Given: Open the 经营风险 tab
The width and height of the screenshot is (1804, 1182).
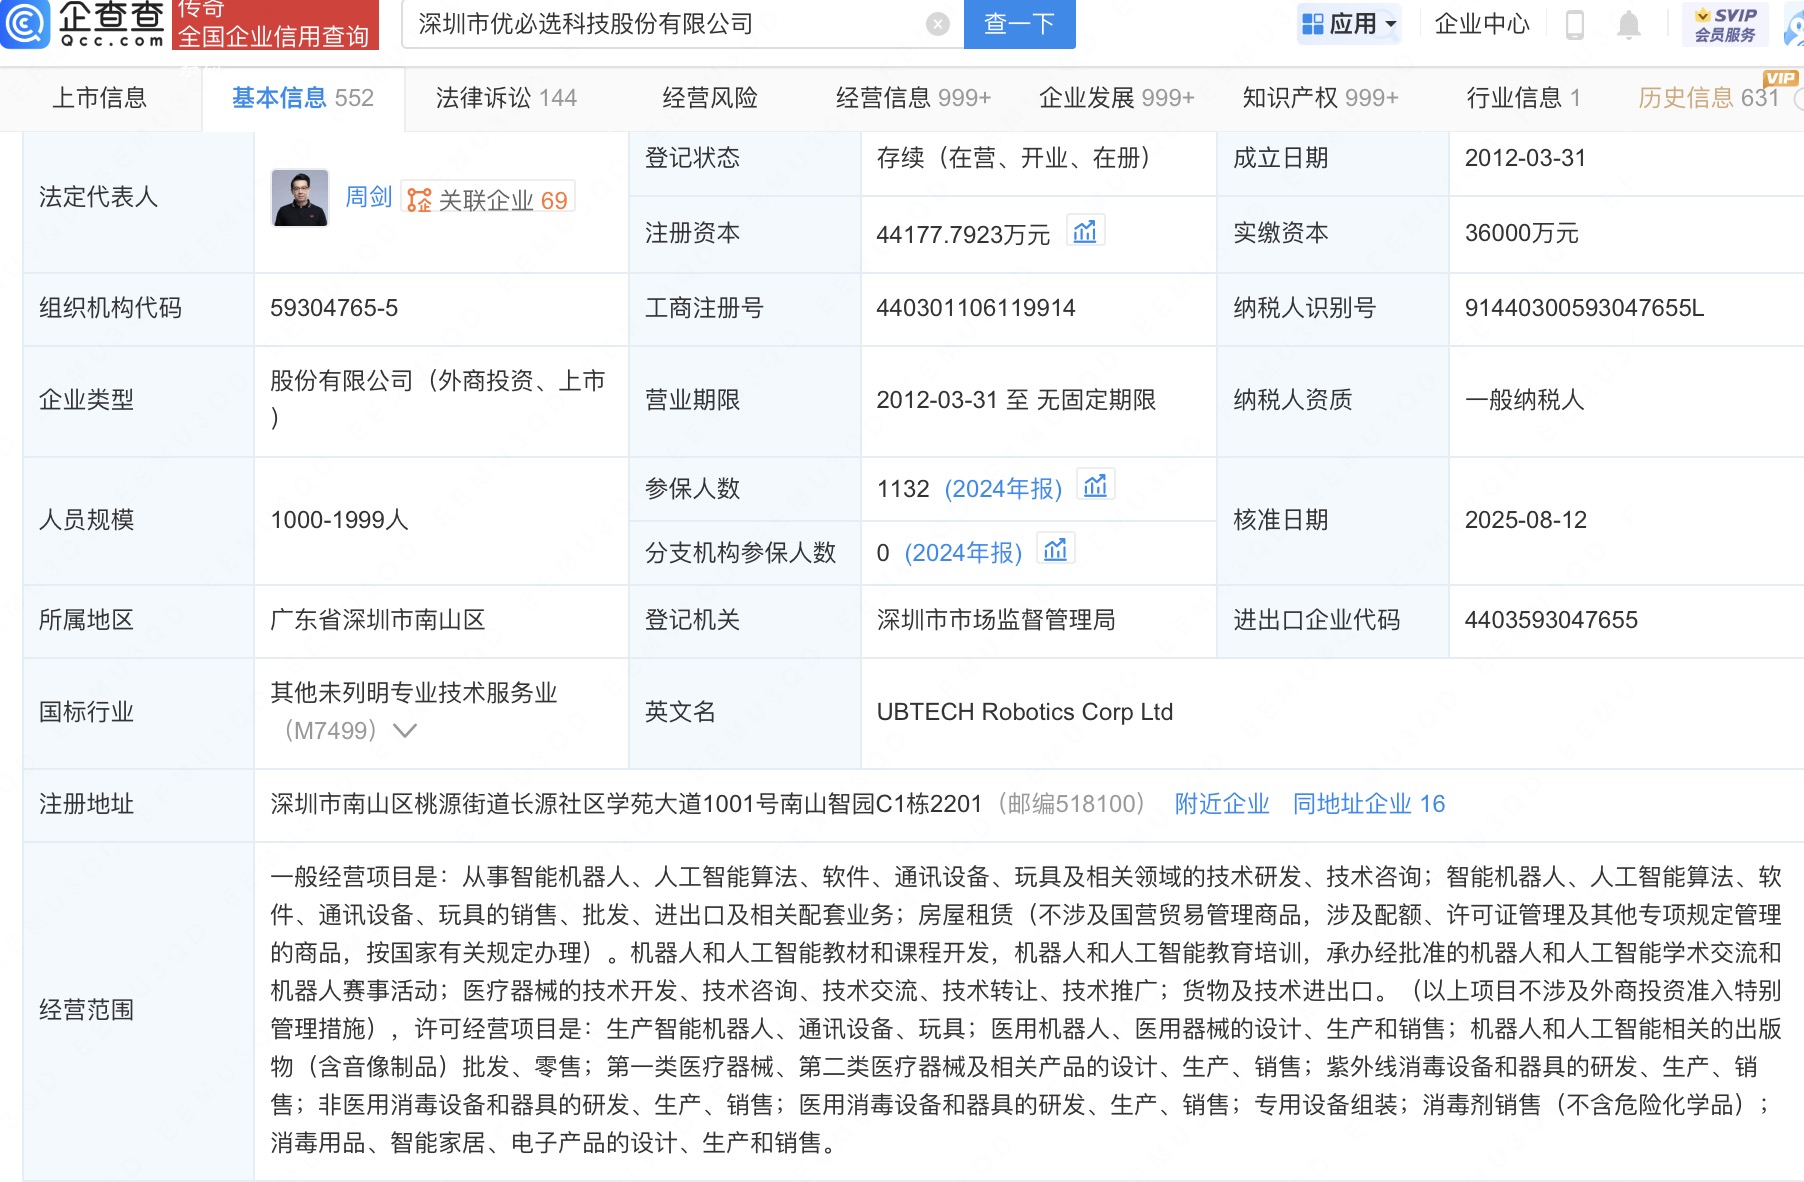Looking at the screenshot, I should [x=710, y=98].
